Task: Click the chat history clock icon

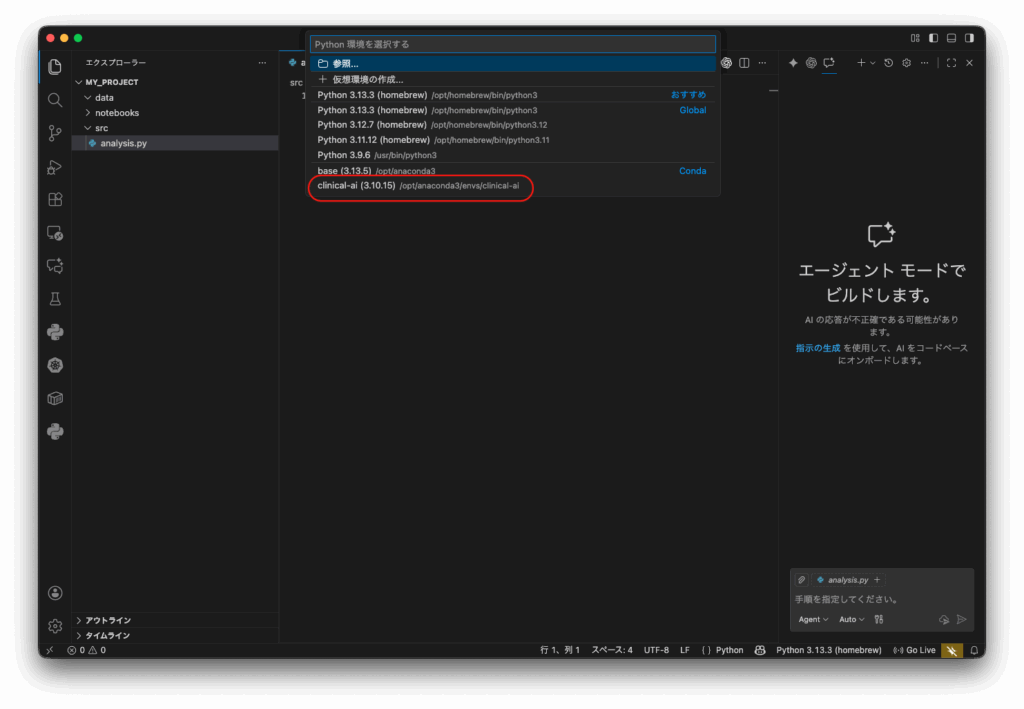Action: pos(888,63)
